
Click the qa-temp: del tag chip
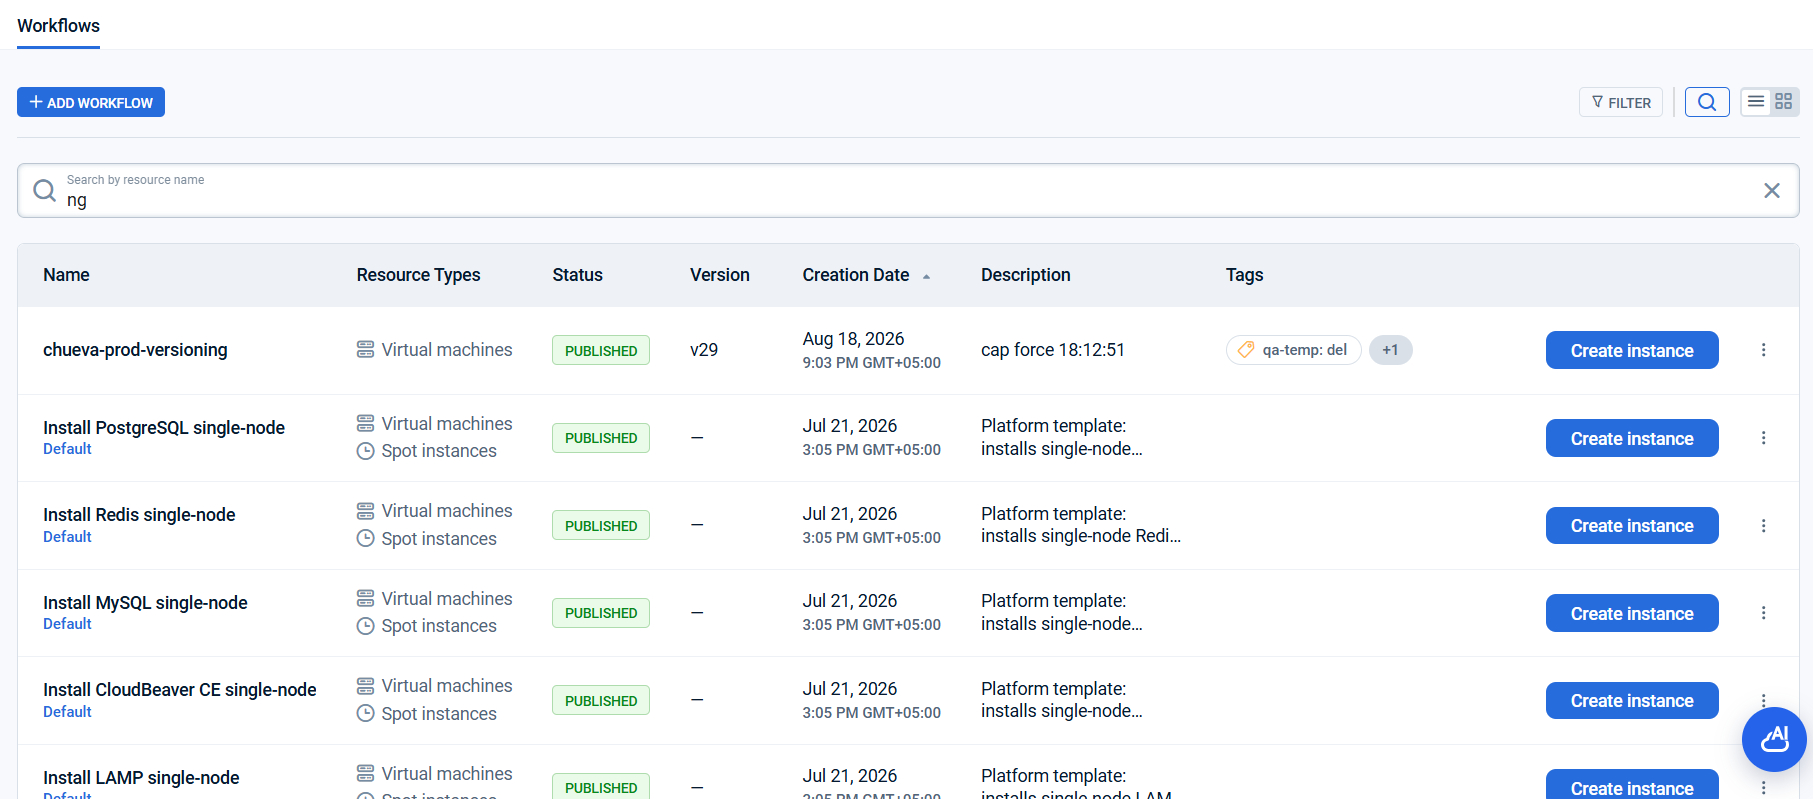click(1293, 350)
